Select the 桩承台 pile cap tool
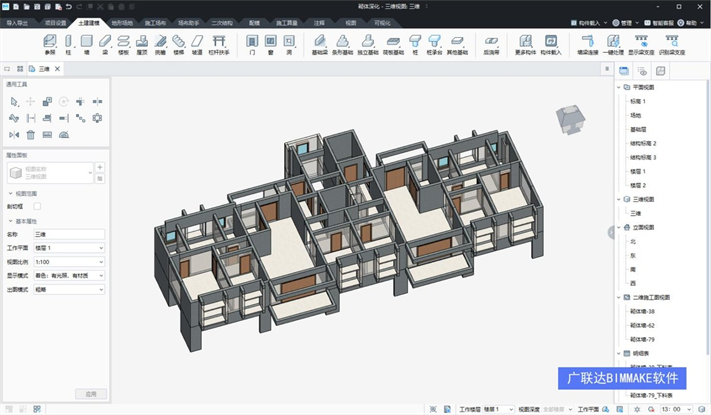 [434, 45]
